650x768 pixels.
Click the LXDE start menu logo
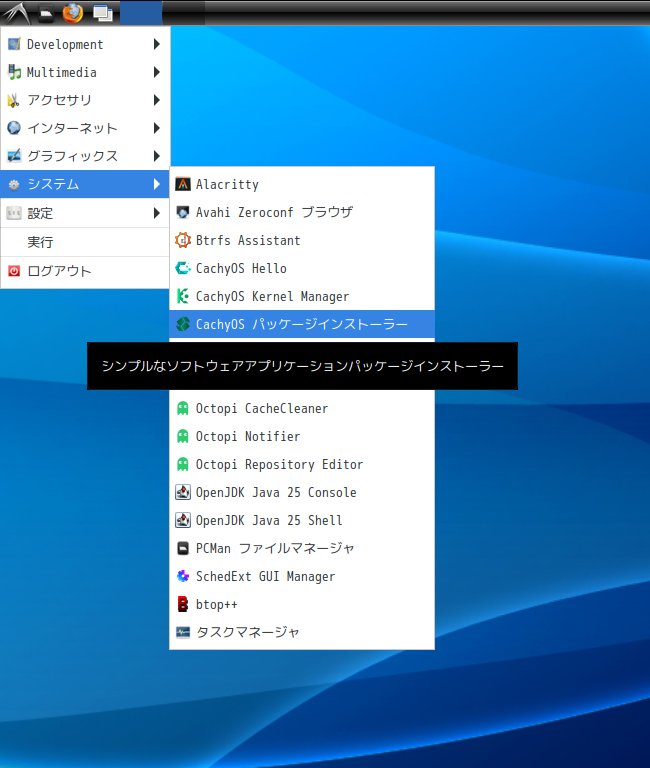pos(17,13)
